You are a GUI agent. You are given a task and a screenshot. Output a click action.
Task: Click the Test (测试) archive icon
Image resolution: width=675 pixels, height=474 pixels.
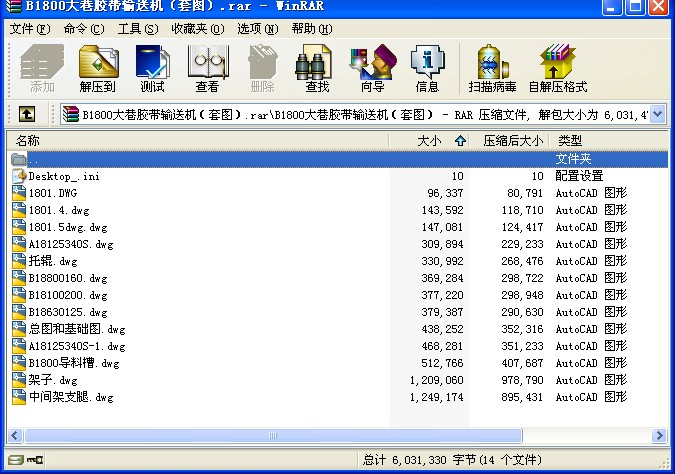(x=152, y=68)
